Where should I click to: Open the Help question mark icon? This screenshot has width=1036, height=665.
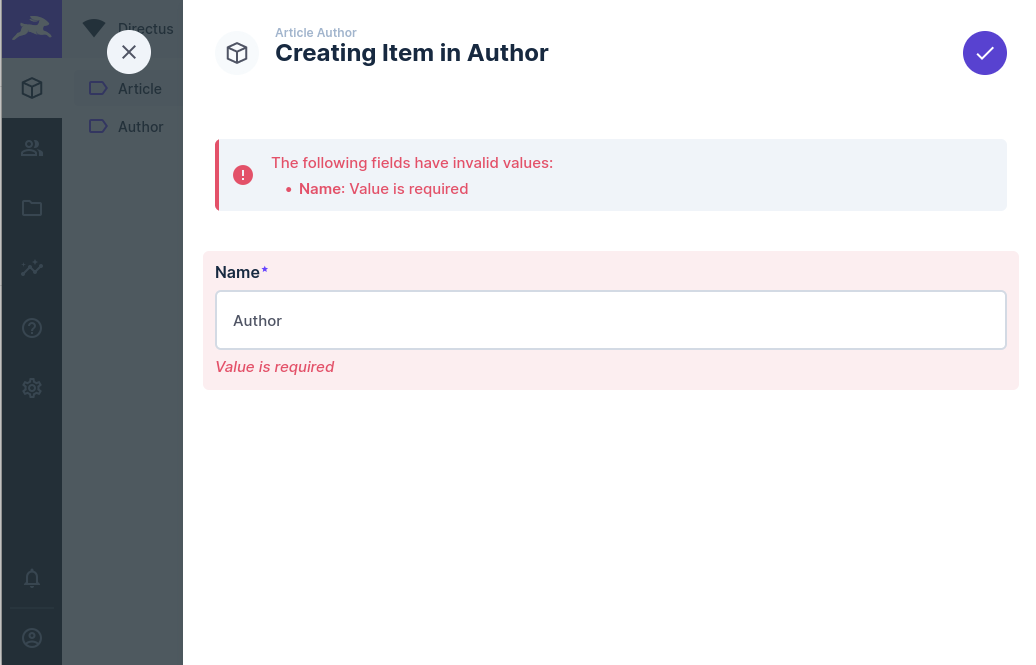[x=31, y=328]
